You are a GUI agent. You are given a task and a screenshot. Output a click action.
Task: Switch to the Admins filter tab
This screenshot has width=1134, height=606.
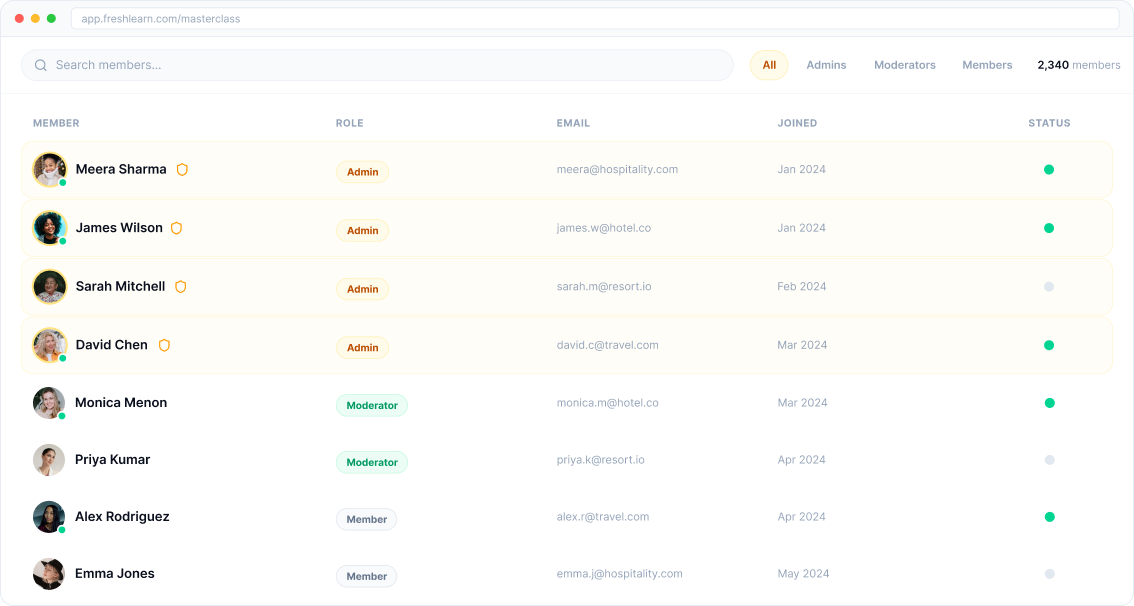click(x=826, y=65)
